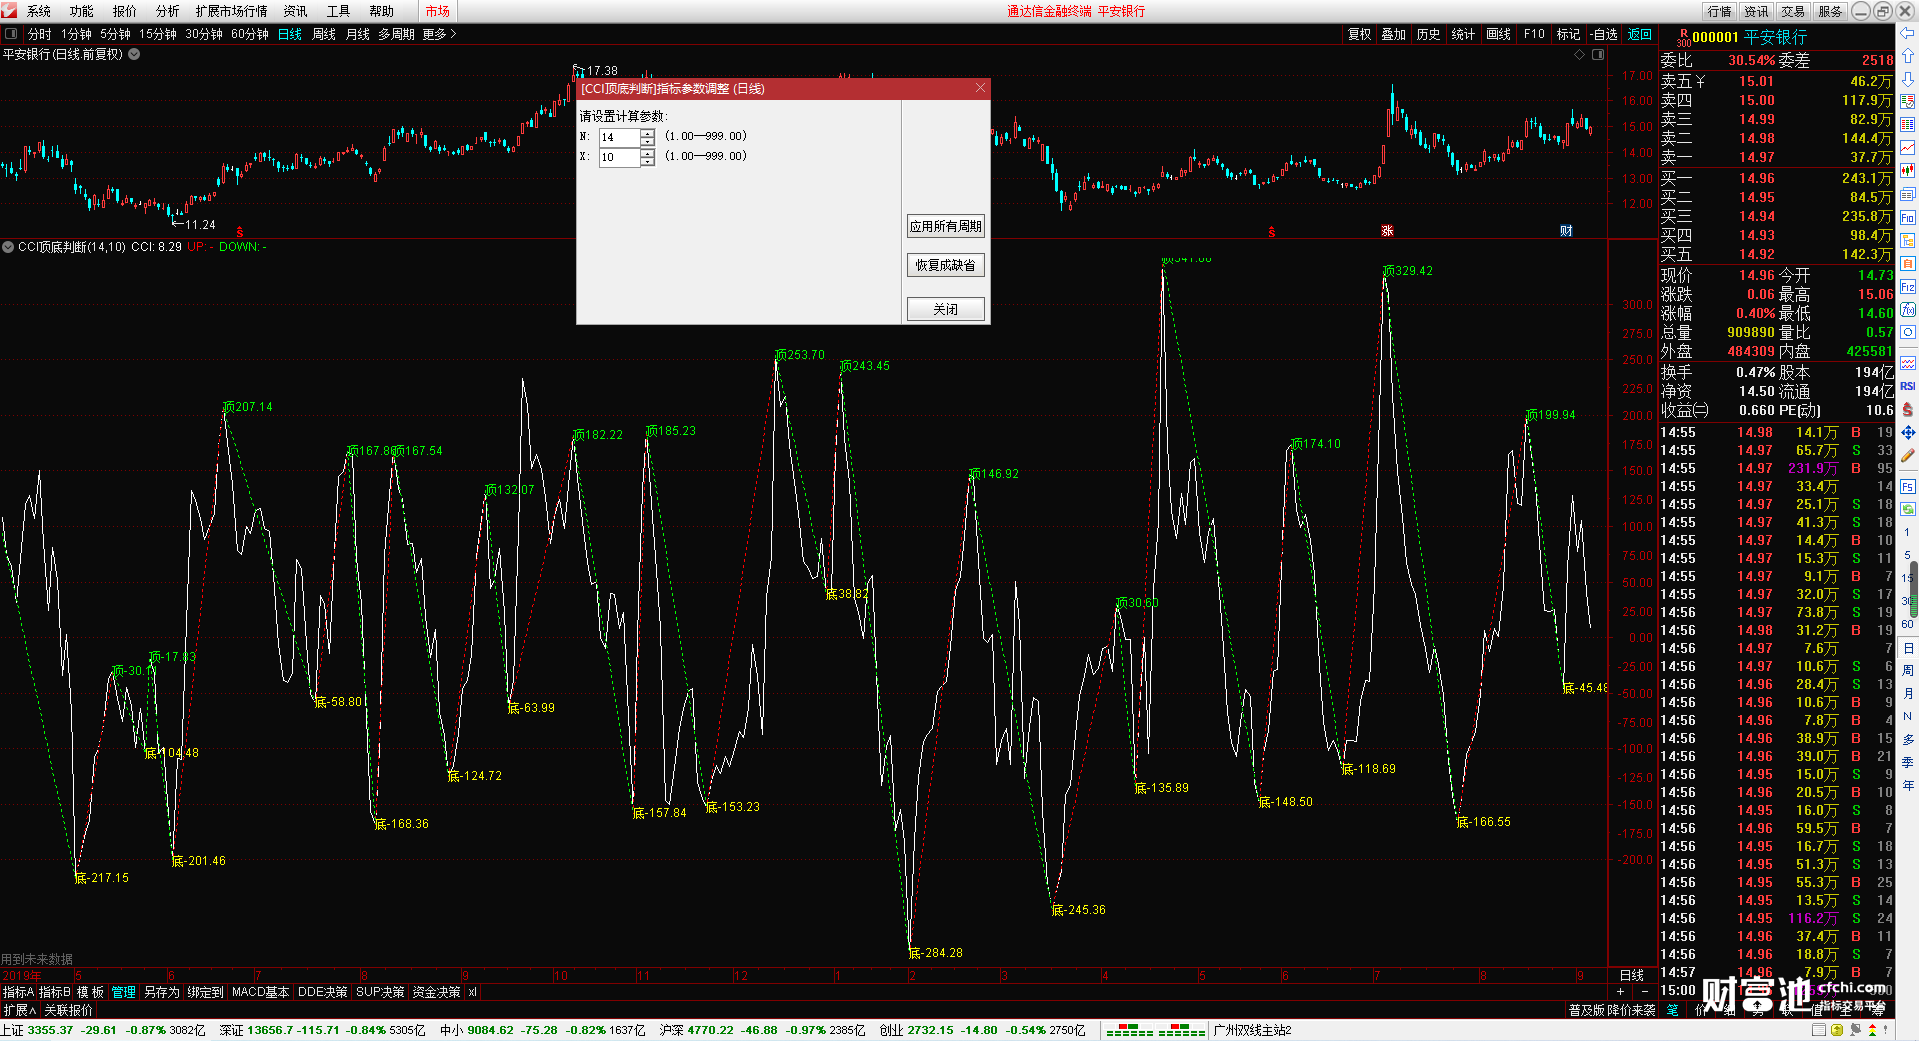Image resolution: width=1919 pixels, height=1041 pixels.
Task: Click the panel icon beside the diamond icon
Action: pos(1598,55)
